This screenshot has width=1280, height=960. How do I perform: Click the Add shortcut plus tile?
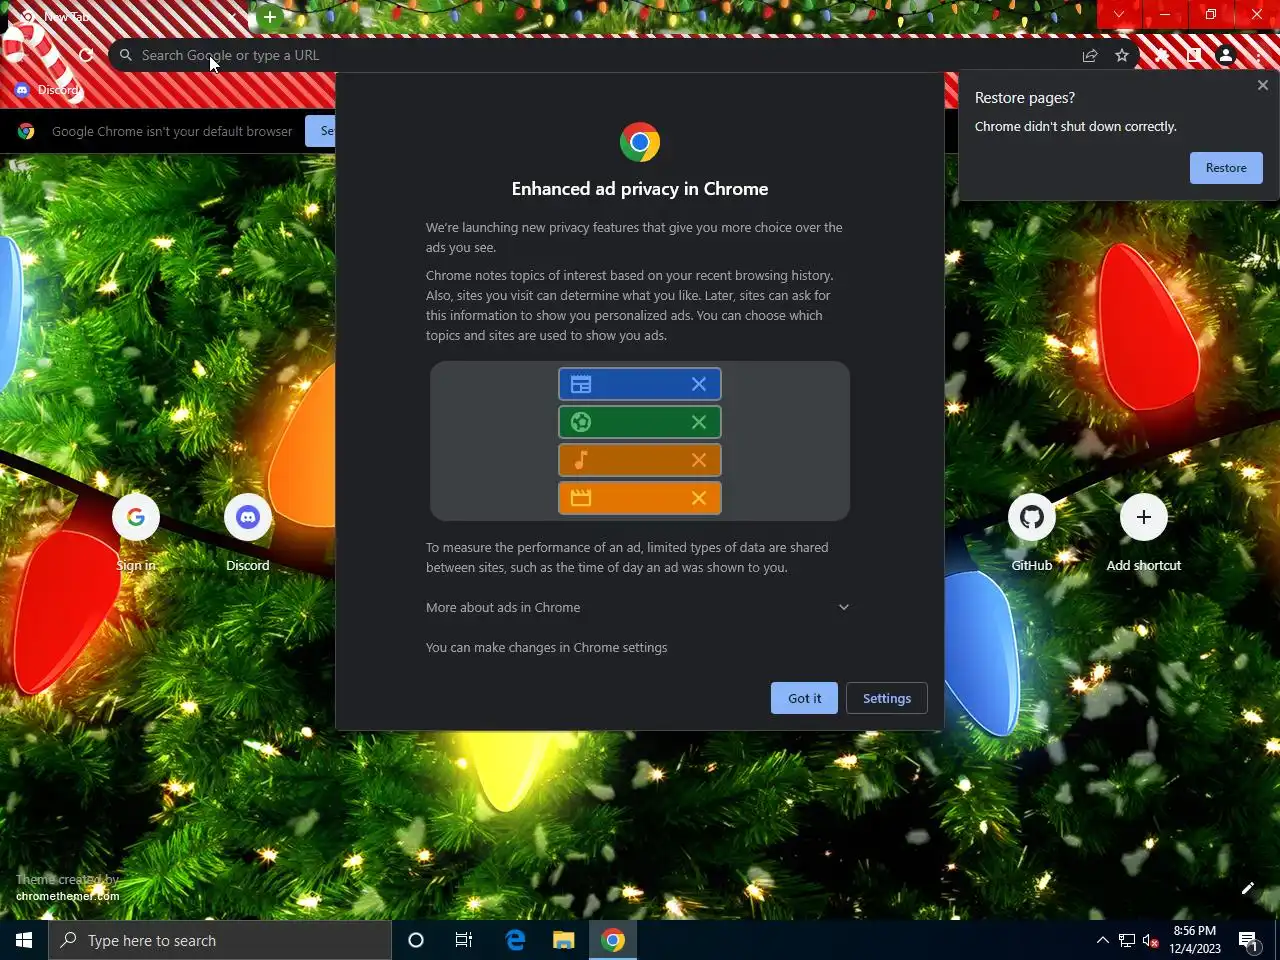pyautogui.click(x=1144, y=534)
